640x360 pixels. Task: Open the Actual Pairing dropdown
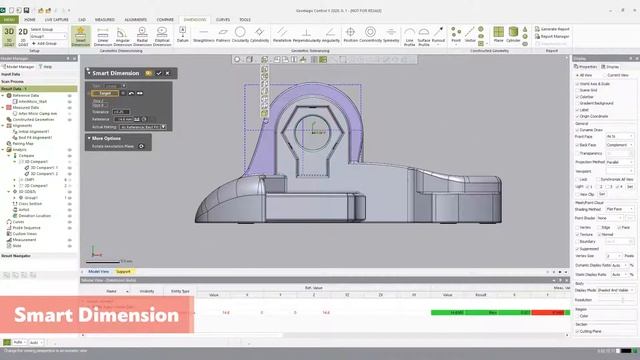click(143, 127)
